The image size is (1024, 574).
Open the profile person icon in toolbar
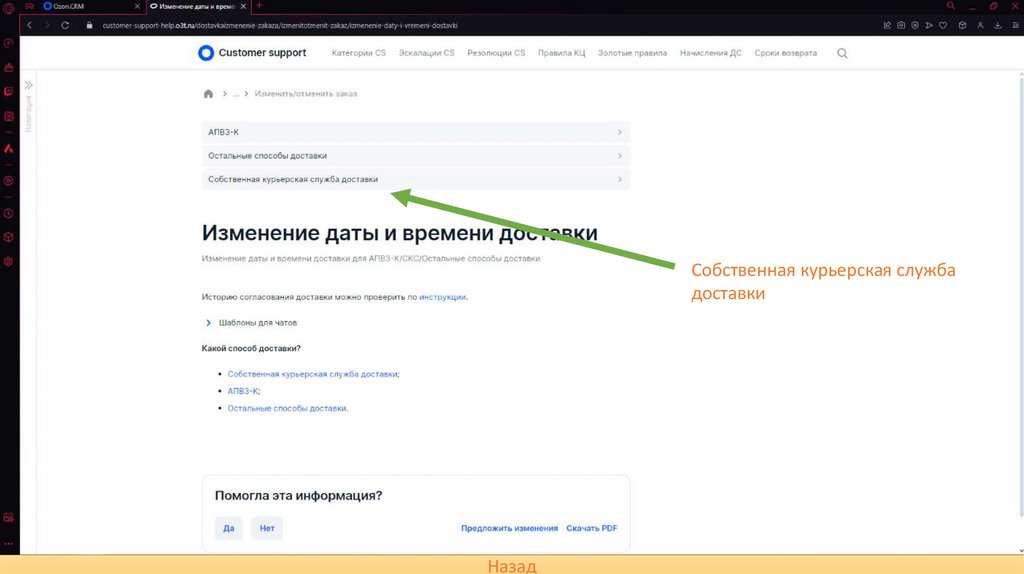click(x=980, y=25)
